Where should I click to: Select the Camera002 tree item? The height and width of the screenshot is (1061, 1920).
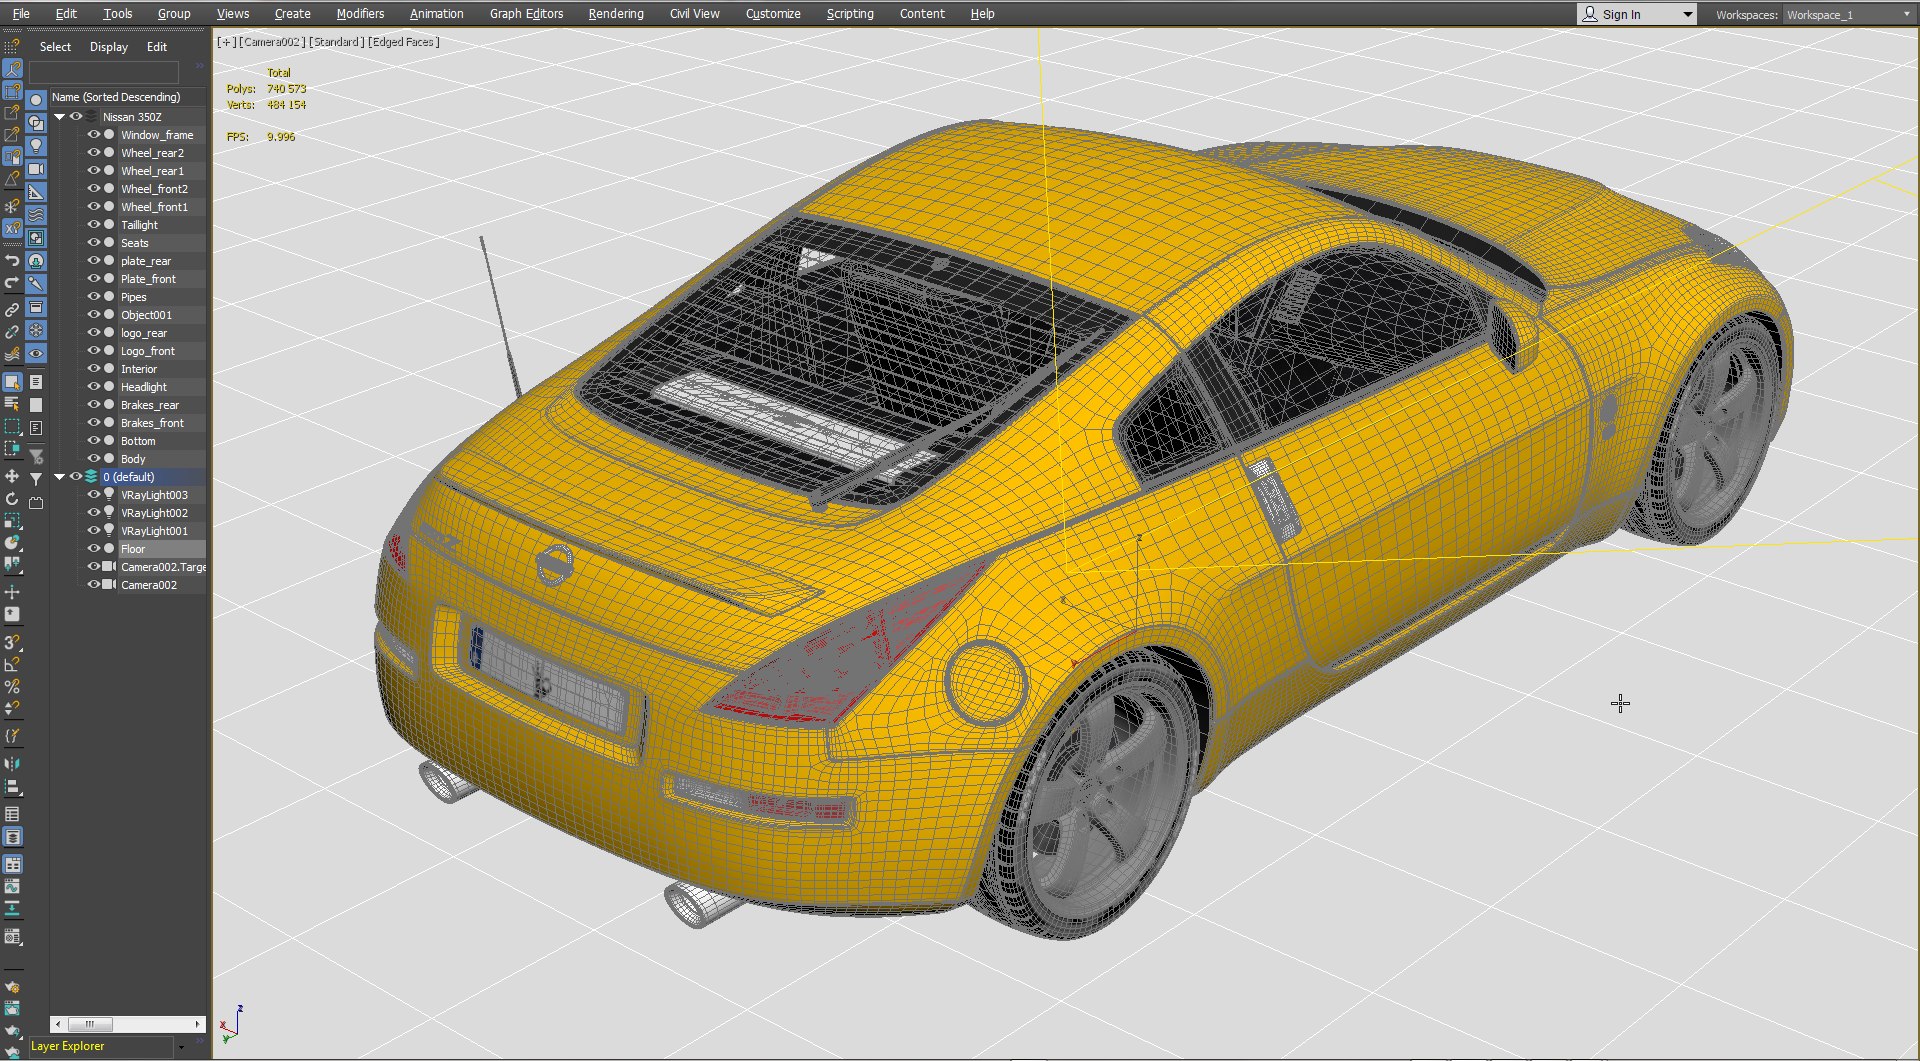point(148,585)
